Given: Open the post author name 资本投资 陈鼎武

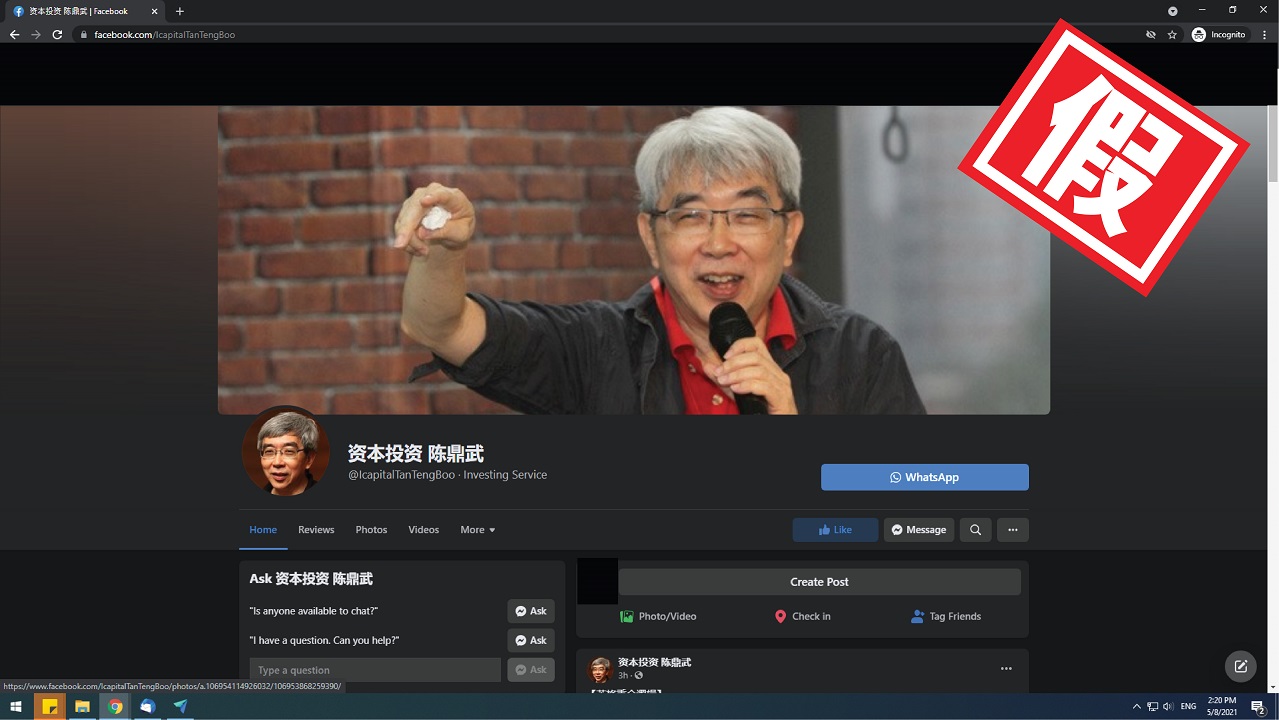Looking at the screenshot, I should (x=654, y=662).
